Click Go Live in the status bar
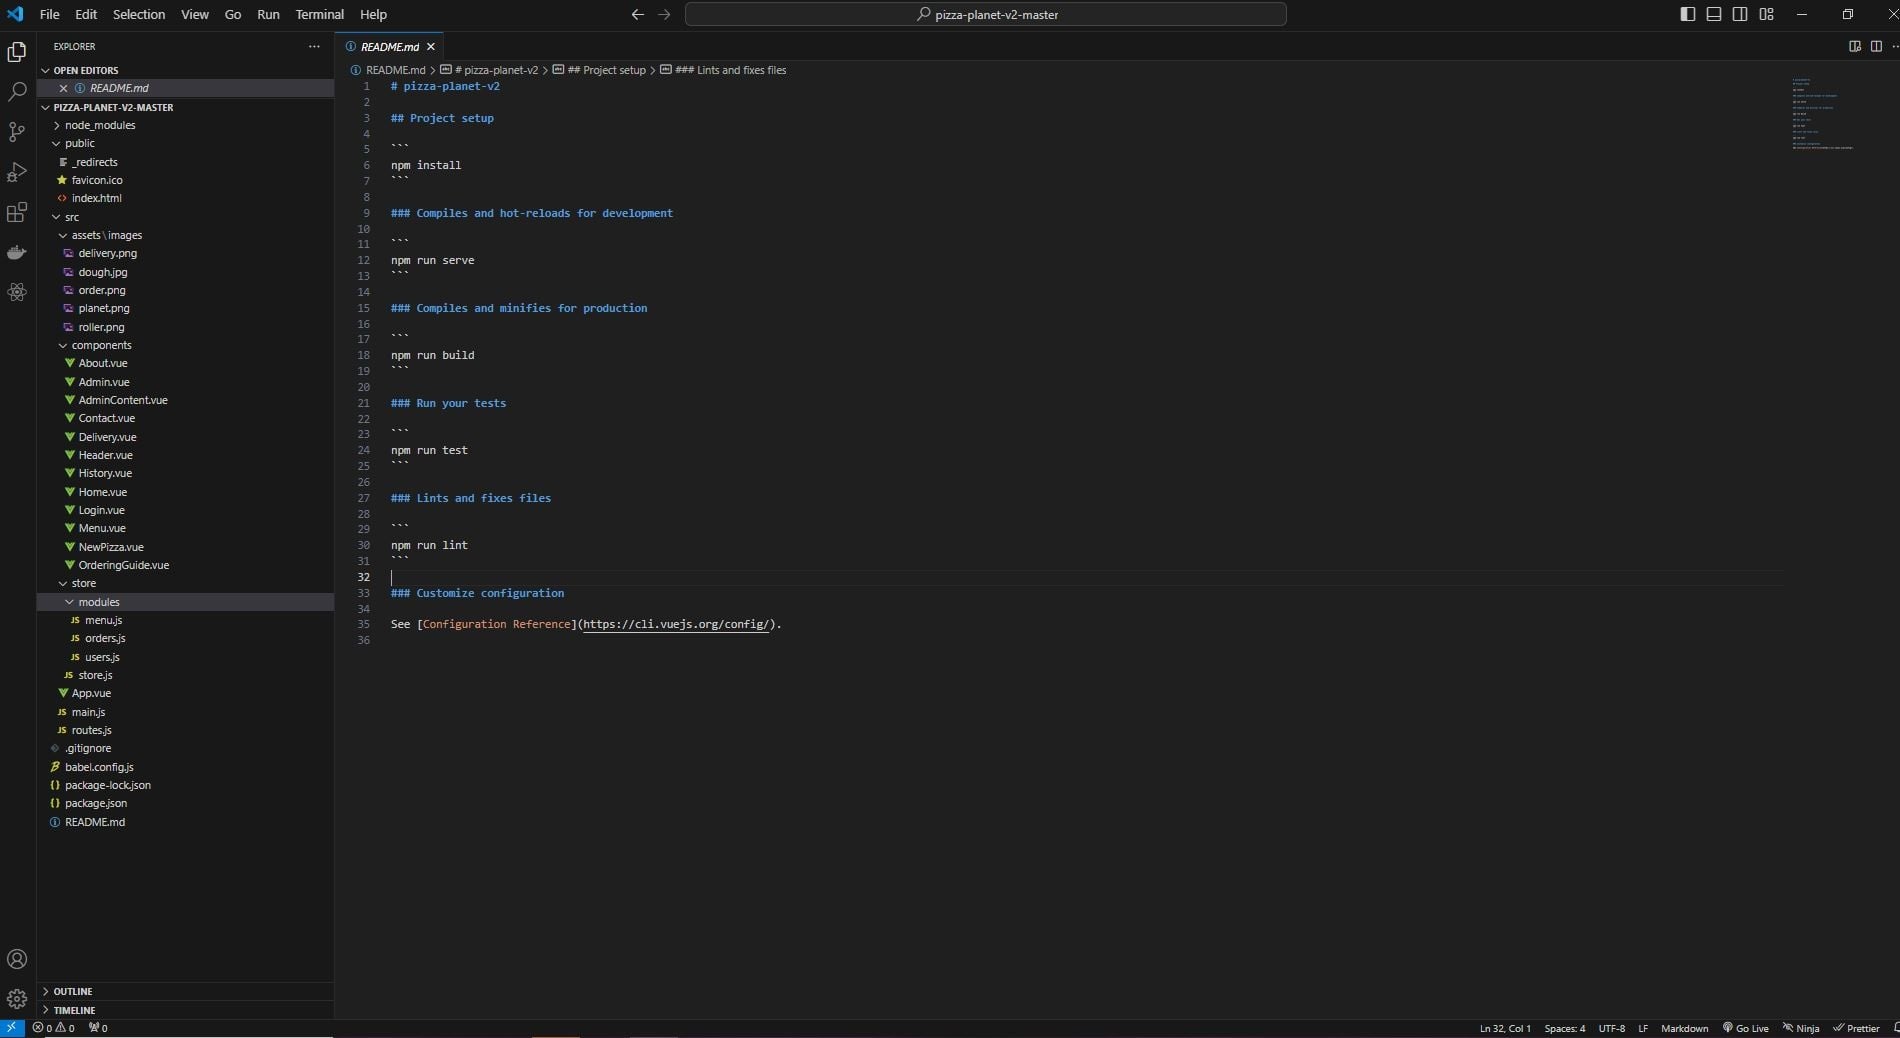Screen dimensions: 1900x1038 (1745, 1028)
